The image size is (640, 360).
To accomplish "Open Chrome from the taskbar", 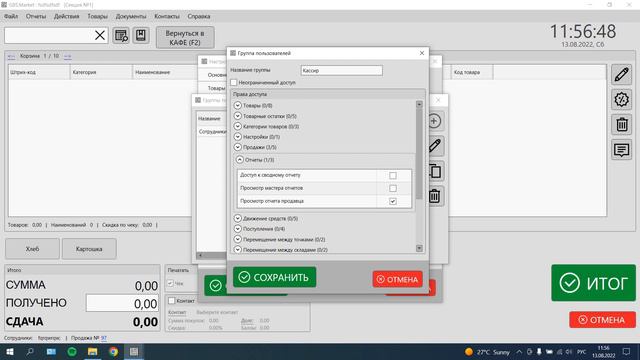I will click(113, 352).
